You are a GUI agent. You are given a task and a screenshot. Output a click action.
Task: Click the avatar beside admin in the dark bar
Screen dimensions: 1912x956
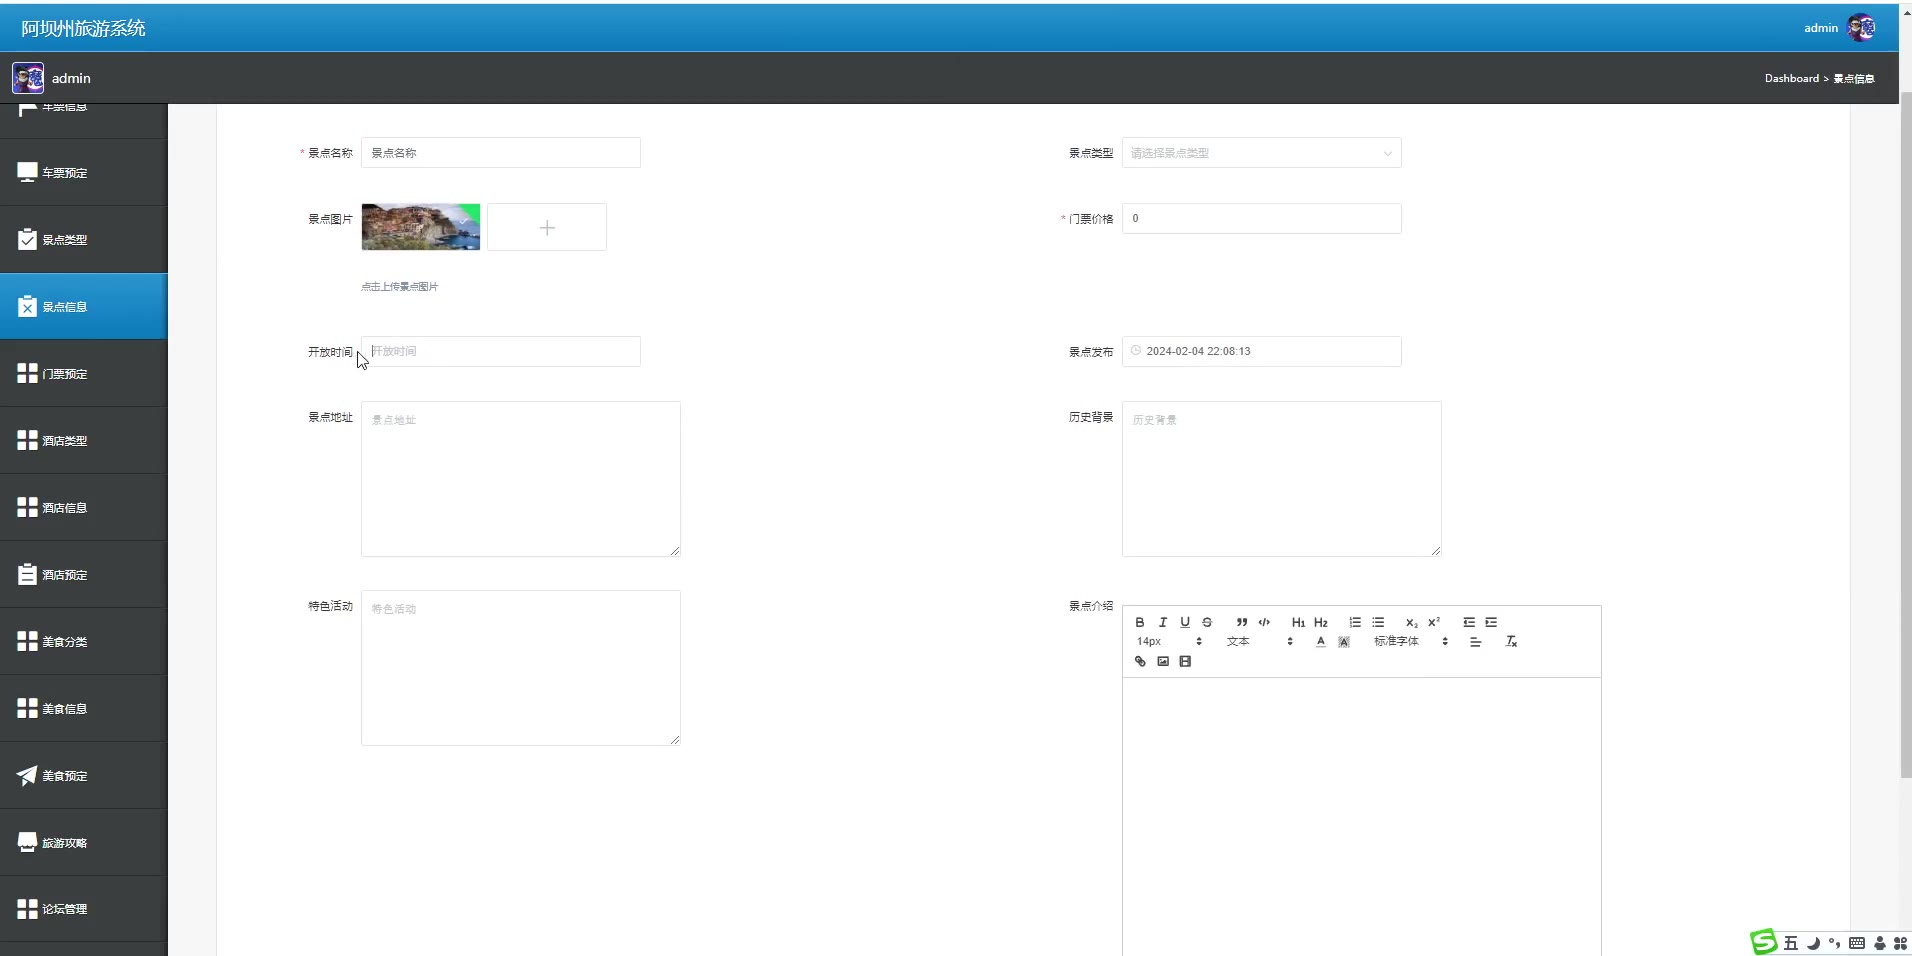click(x=28, y=78)
